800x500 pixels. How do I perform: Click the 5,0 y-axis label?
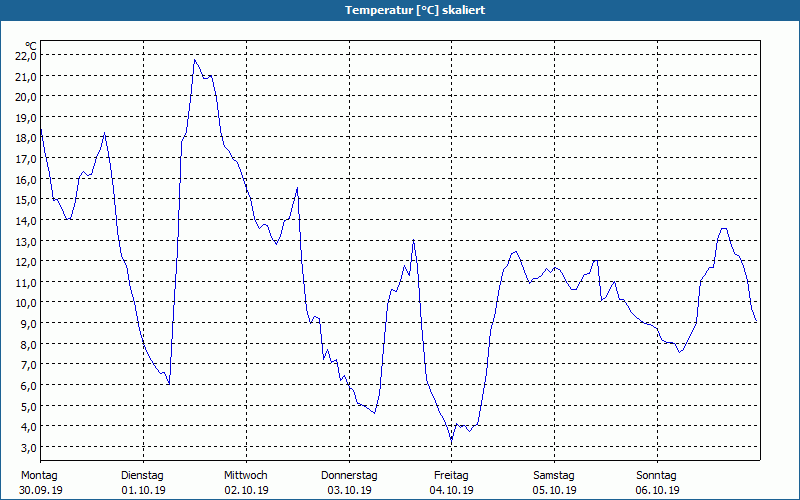(29, 407)
